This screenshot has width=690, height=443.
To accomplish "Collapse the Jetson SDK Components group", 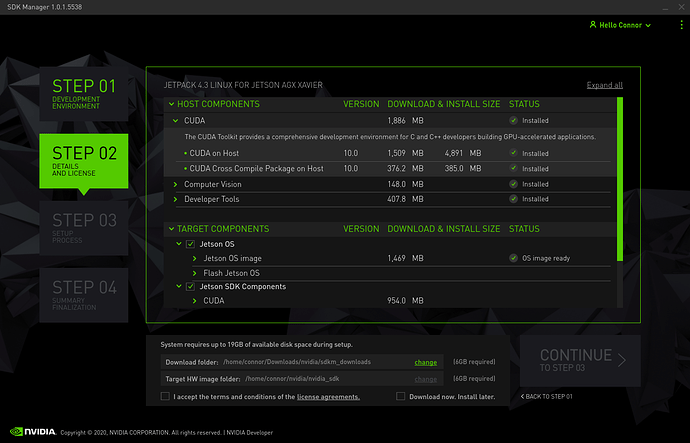I will 179,286.
